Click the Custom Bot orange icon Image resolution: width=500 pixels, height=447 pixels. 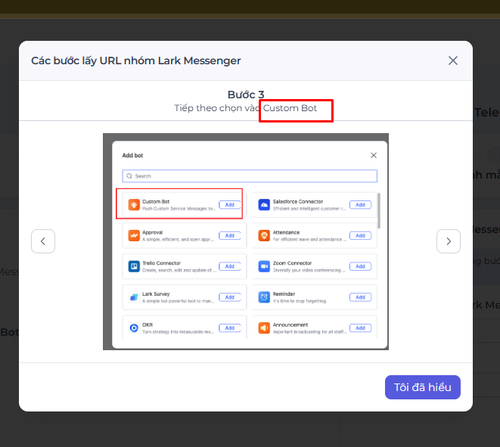point(134,205)
